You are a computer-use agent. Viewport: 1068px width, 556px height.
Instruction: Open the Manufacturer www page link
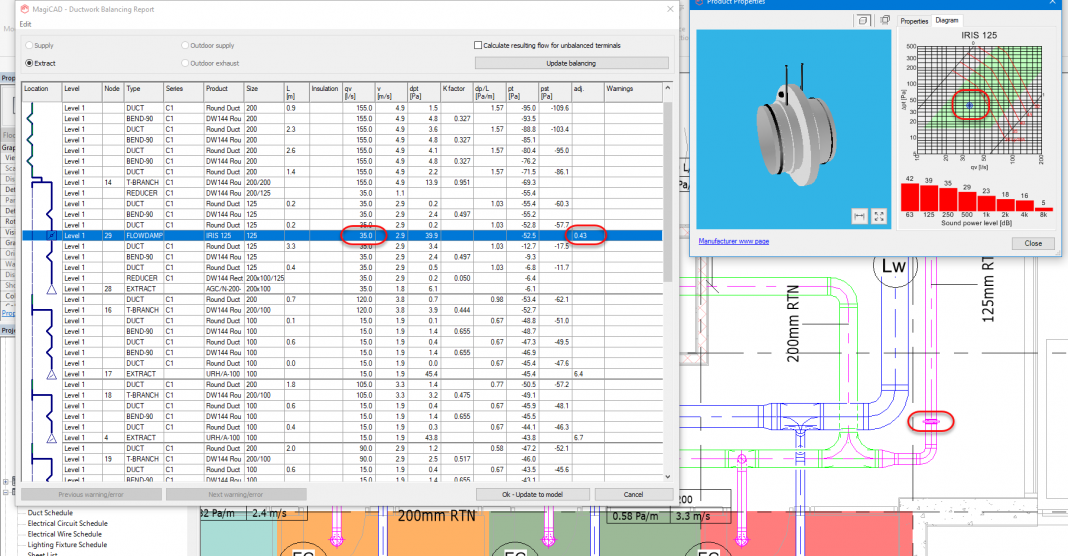point(733,241)
